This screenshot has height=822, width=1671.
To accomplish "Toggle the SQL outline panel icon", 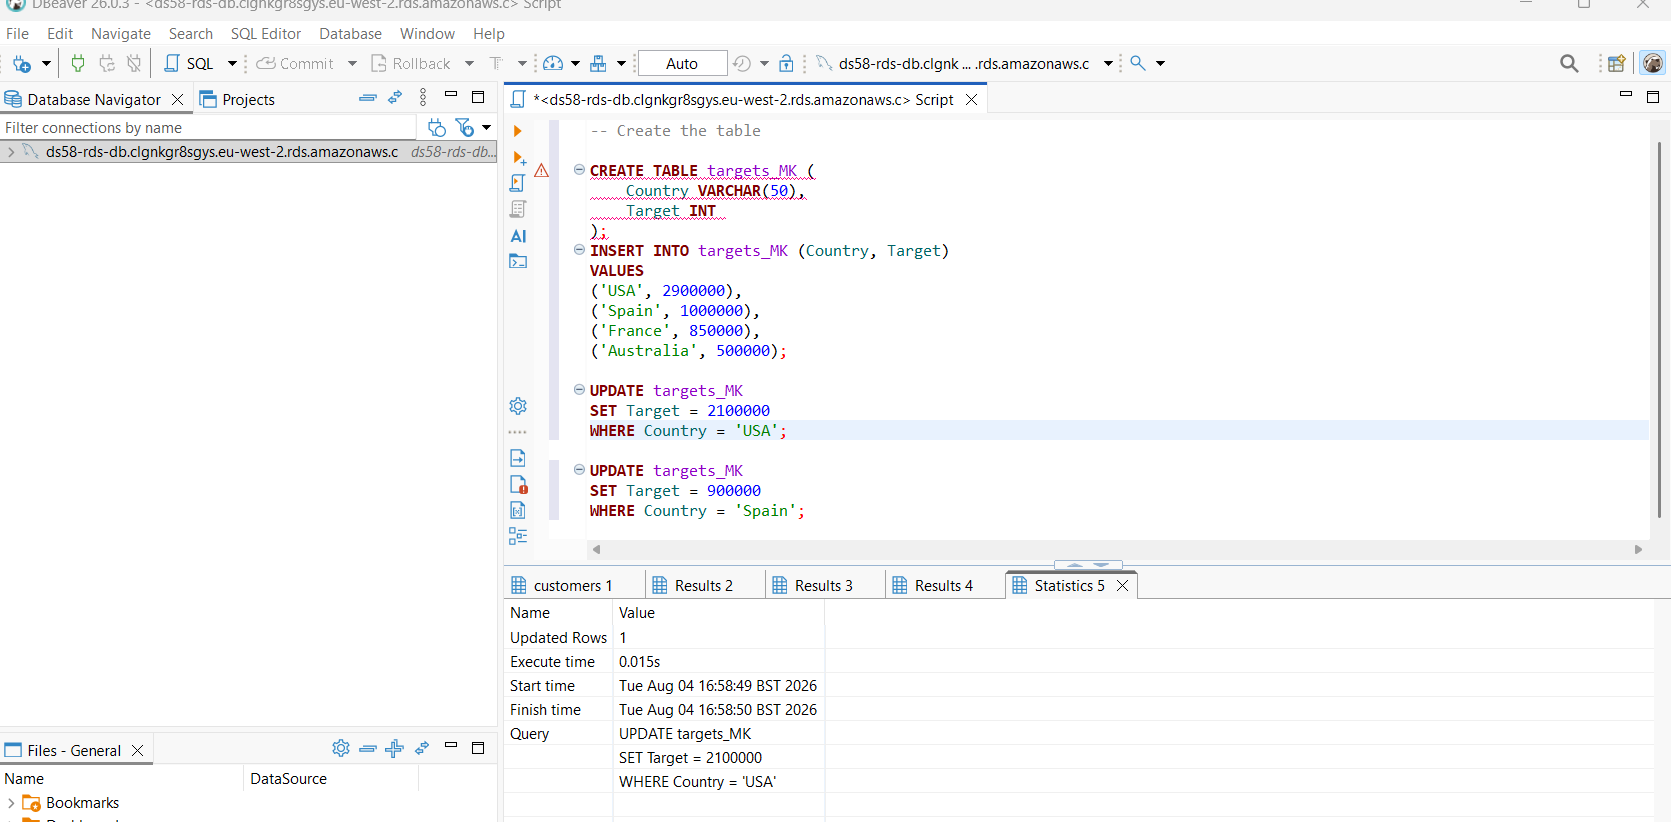I will click(x=518, y=536).
